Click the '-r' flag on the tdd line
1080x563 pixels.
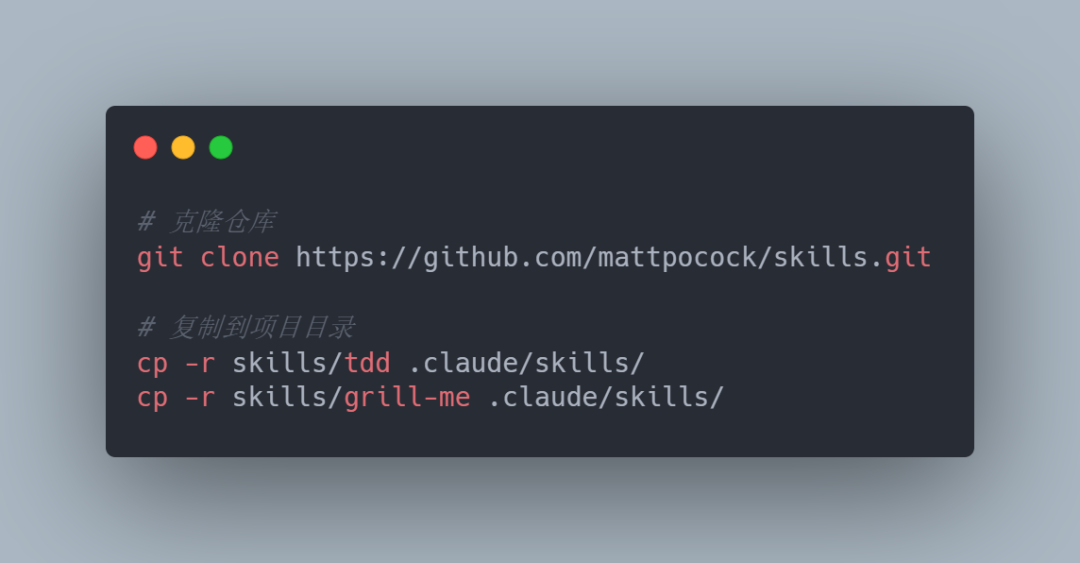[200, 364]
